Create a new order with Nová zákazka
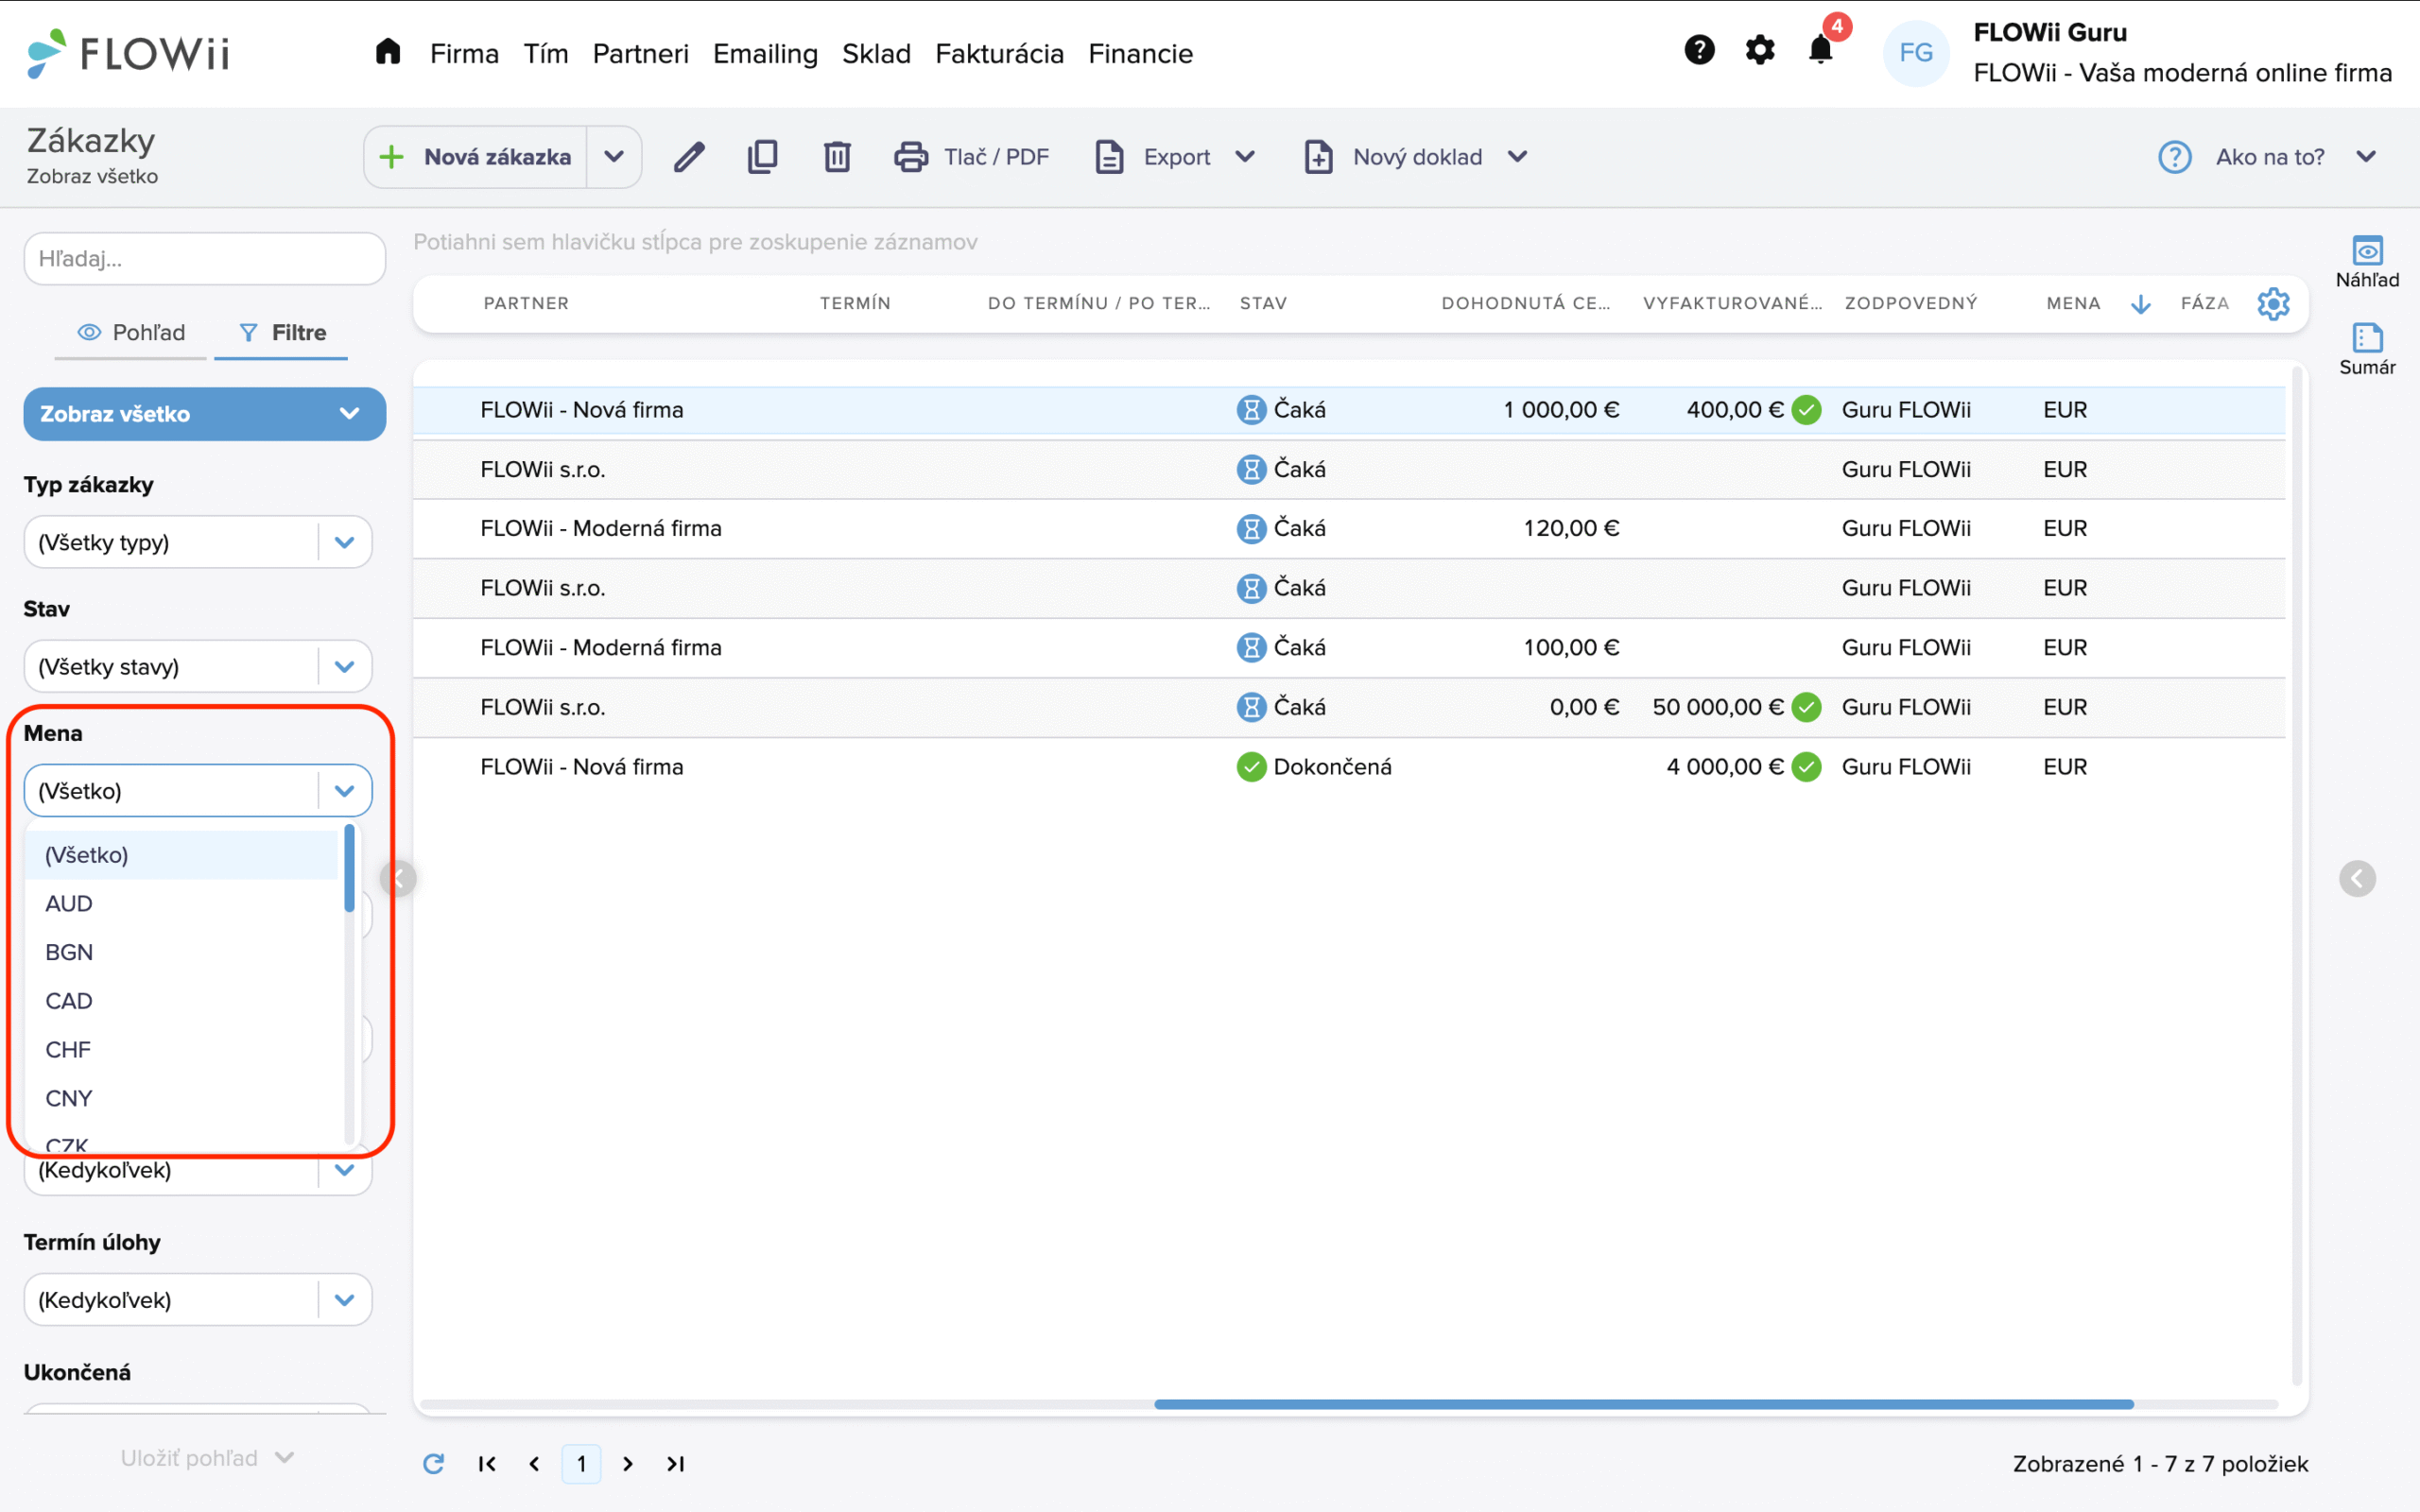Viewport: 2420px width, 1512px height. pos(476,157)
